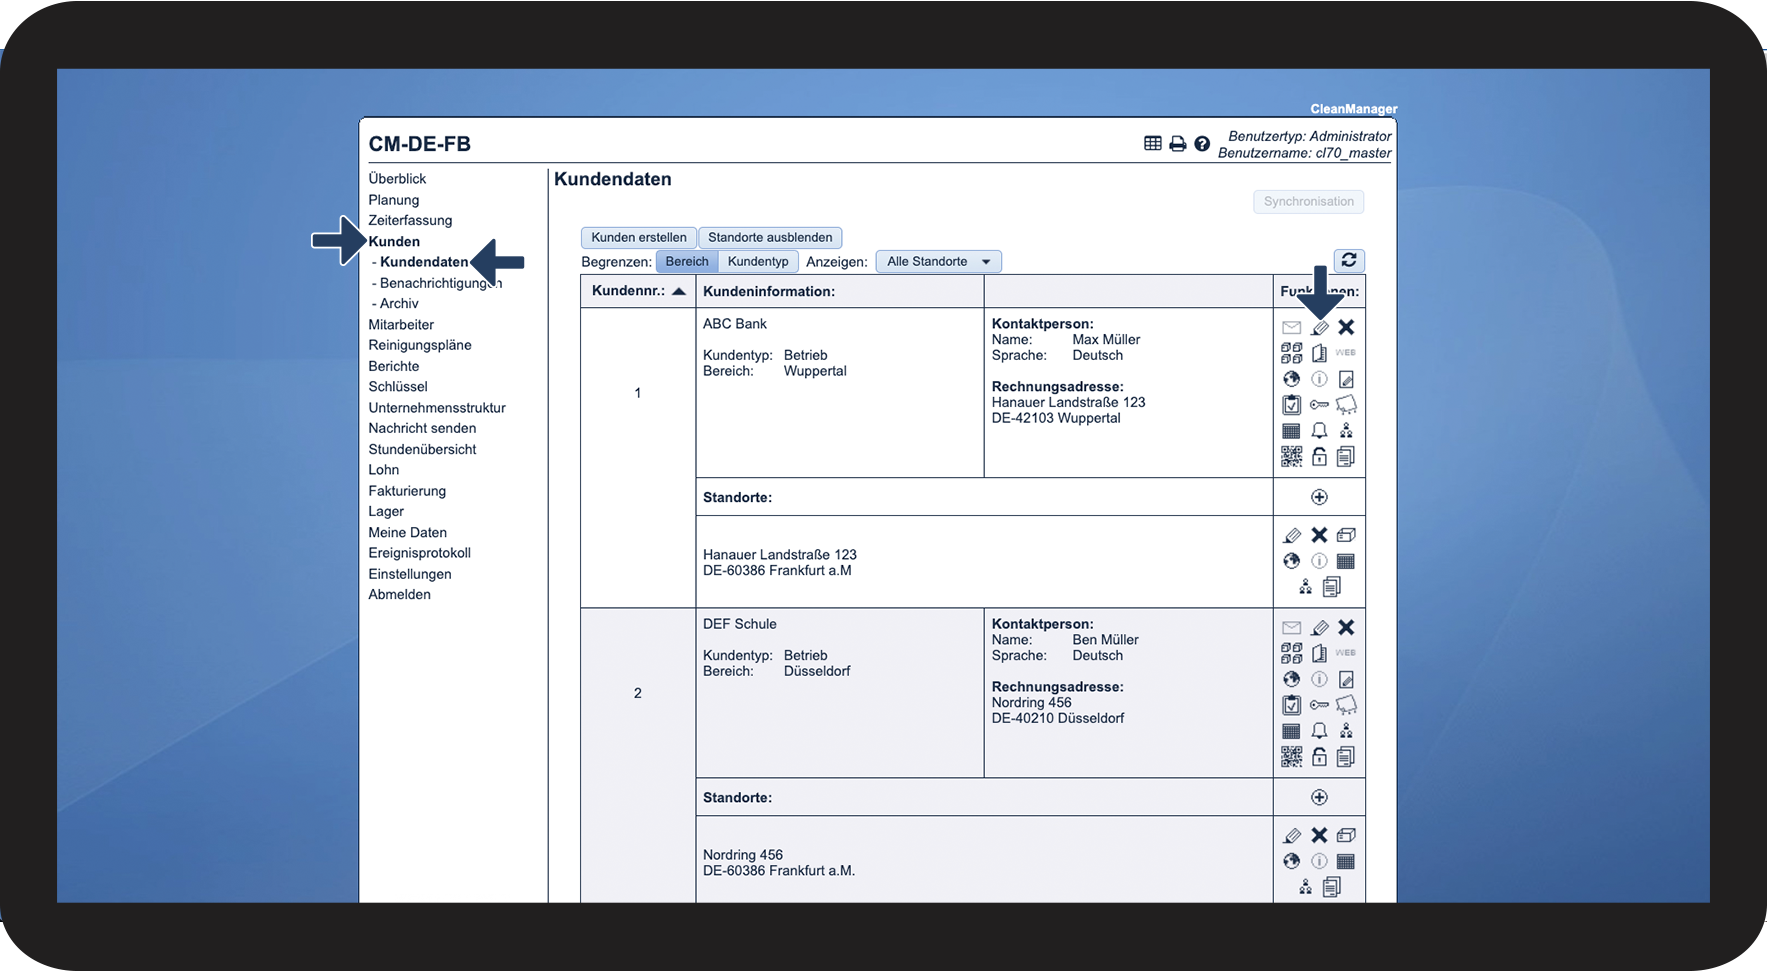Edit ABC Bank customer with pencil icon

(1320, 327)
